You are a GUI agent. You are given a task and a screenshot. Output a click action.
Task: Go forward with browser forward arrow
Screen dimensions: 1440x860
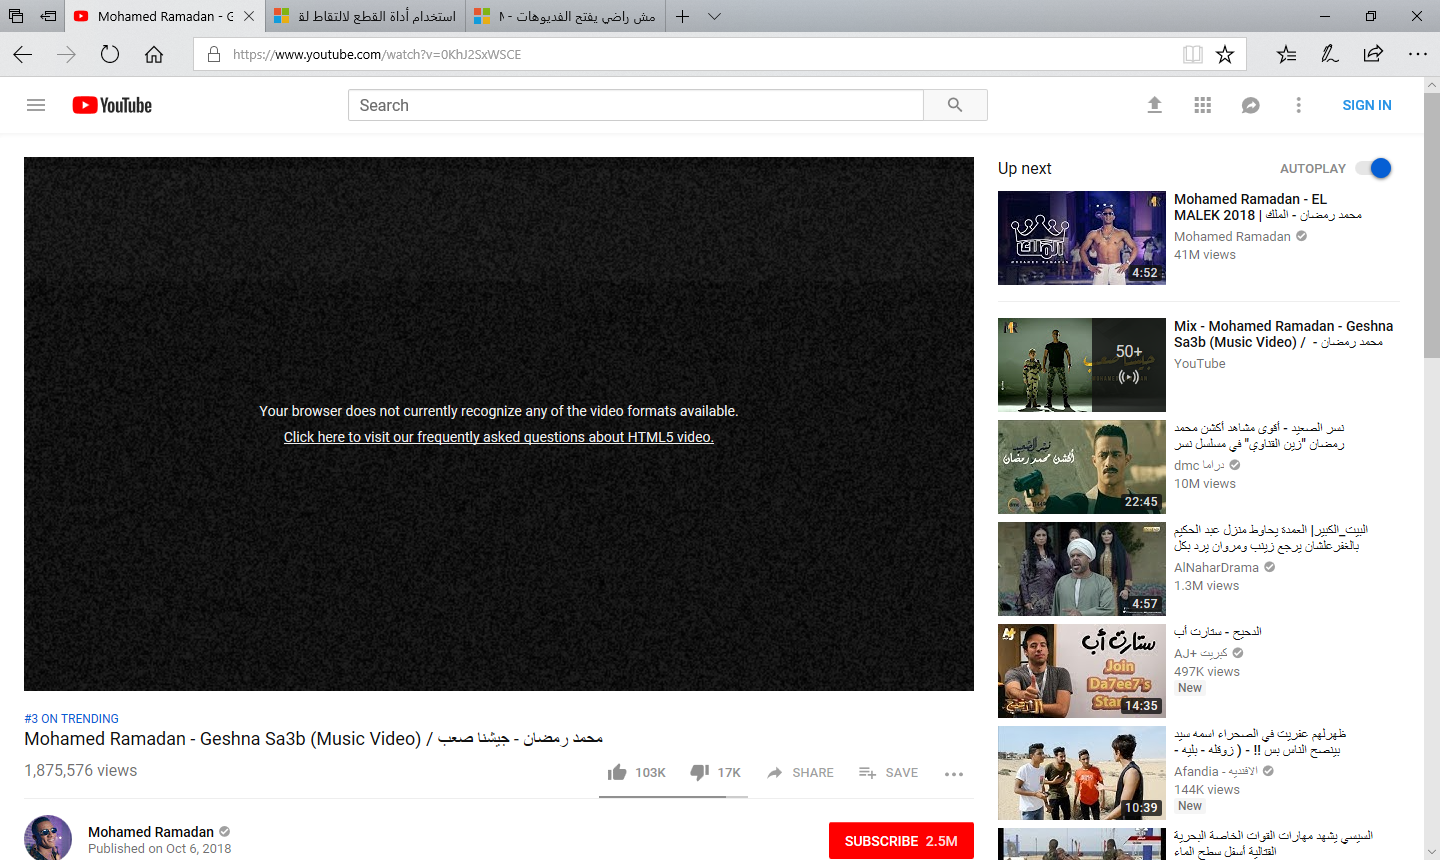pos(66,54)
